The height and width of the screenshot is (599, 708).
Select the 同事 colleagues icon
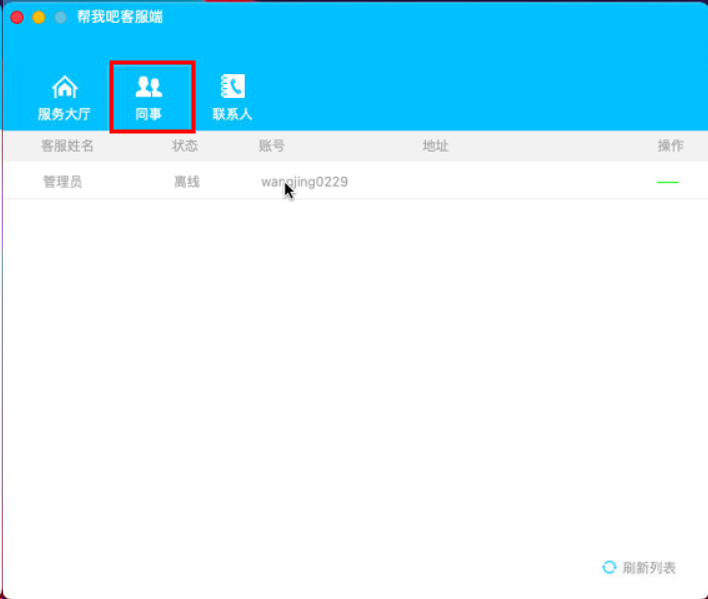(x=149, y=87)
